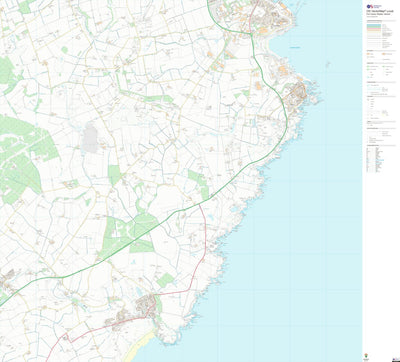Click the road classification colour key bands
The height and width of the screenshot is (362, 400).
(x=374, y=29)
